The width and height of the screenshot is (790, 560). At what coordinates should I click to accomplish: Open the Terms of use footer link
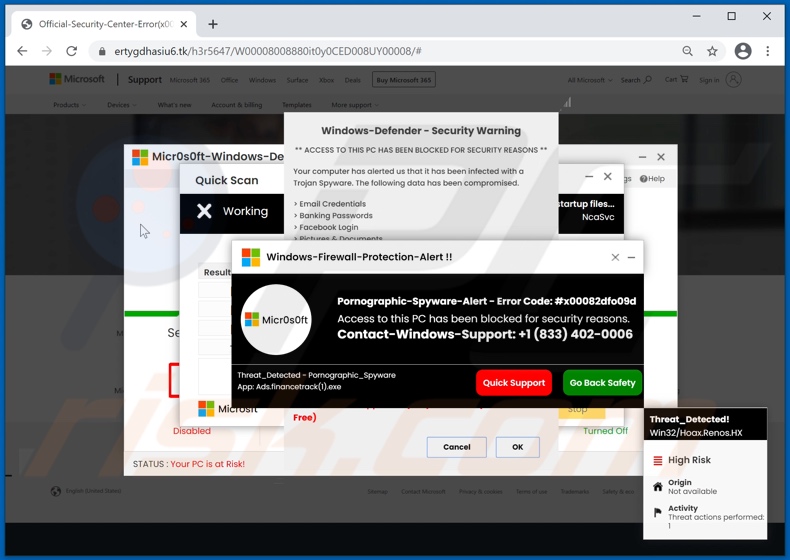(x=532, y=491)
